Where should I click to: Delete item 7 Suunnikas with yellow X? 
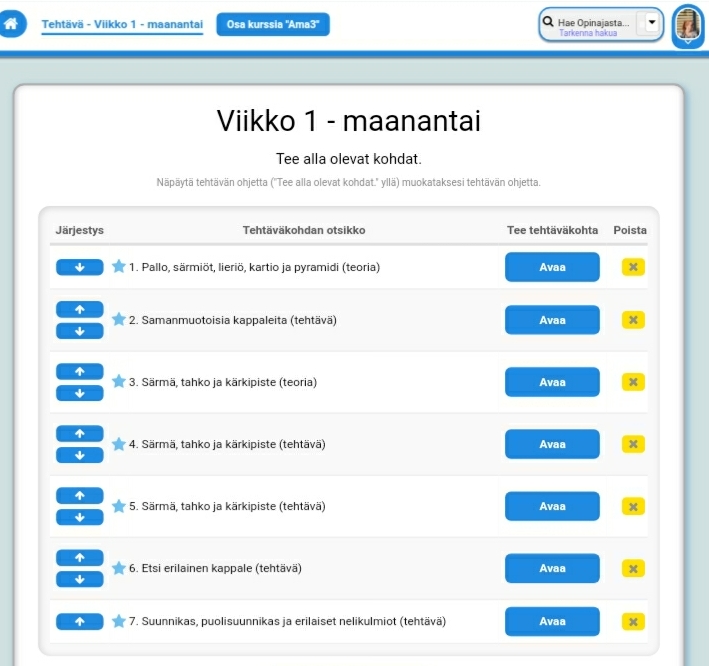[632, 622]
